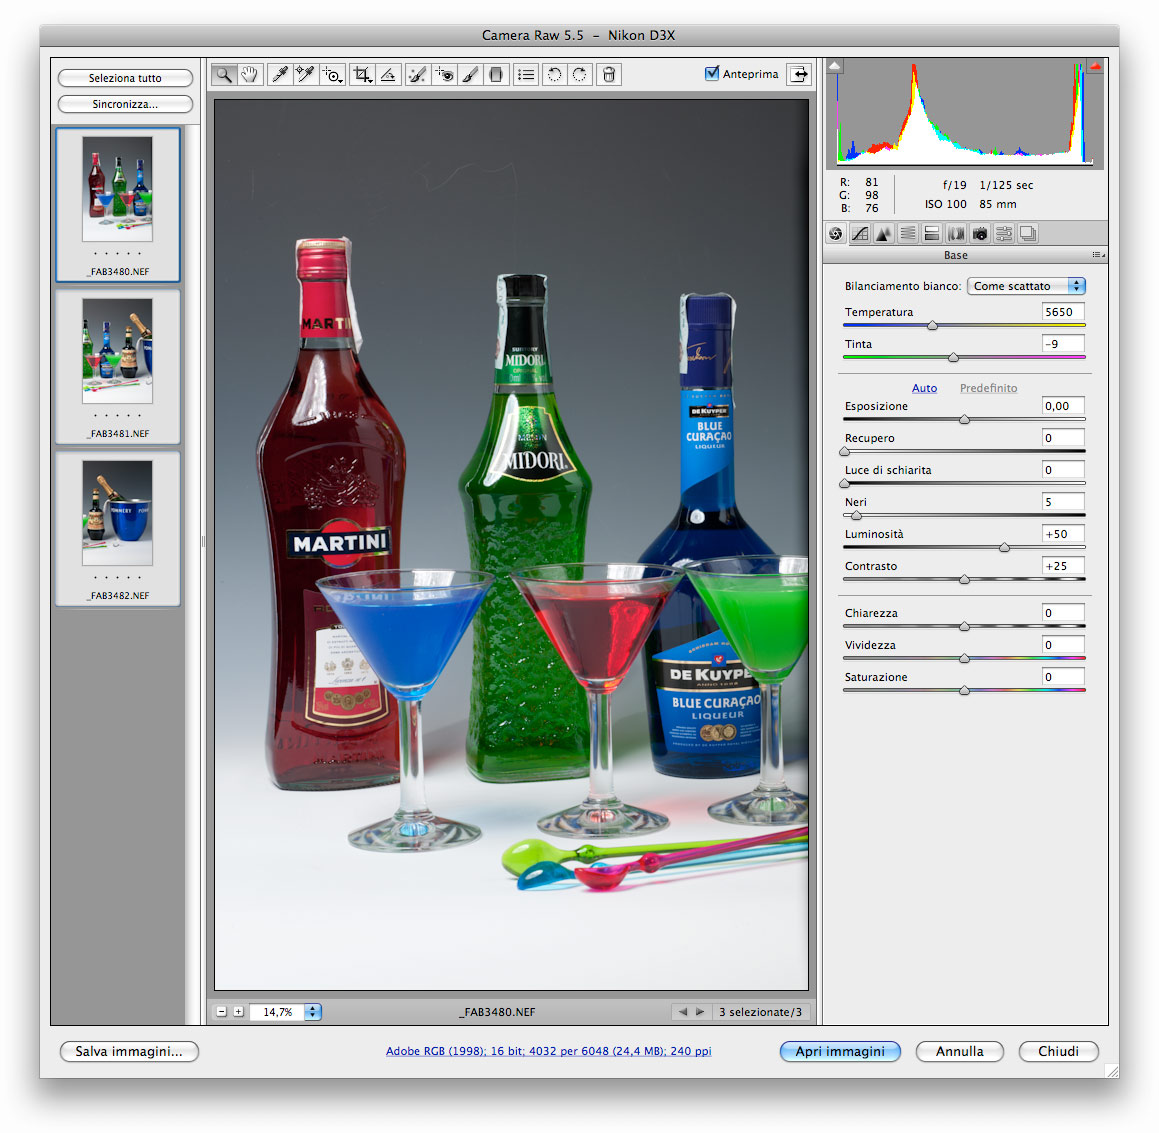Activate the Straighten tool
Viewport: 1159px width, 1133px height.
point(388,74)
